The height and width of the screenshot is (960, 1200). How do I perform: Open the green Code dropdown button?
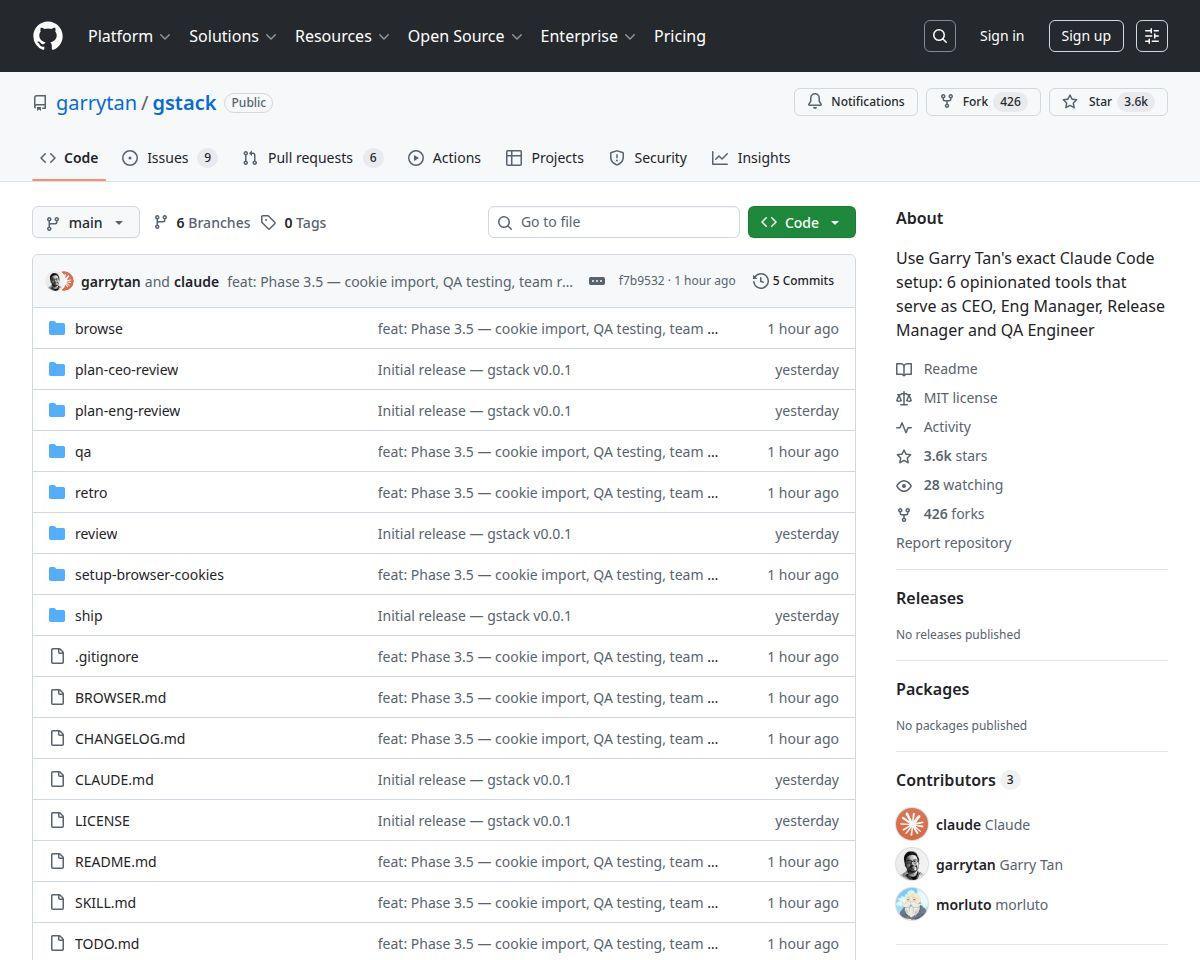802,222
